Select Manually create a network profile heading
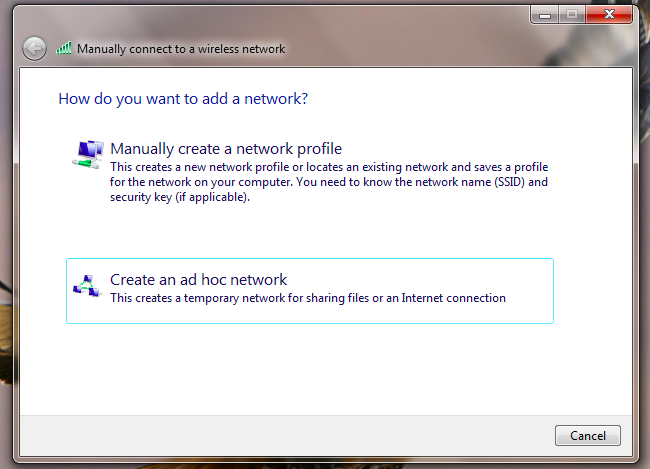 coord(226,149)
